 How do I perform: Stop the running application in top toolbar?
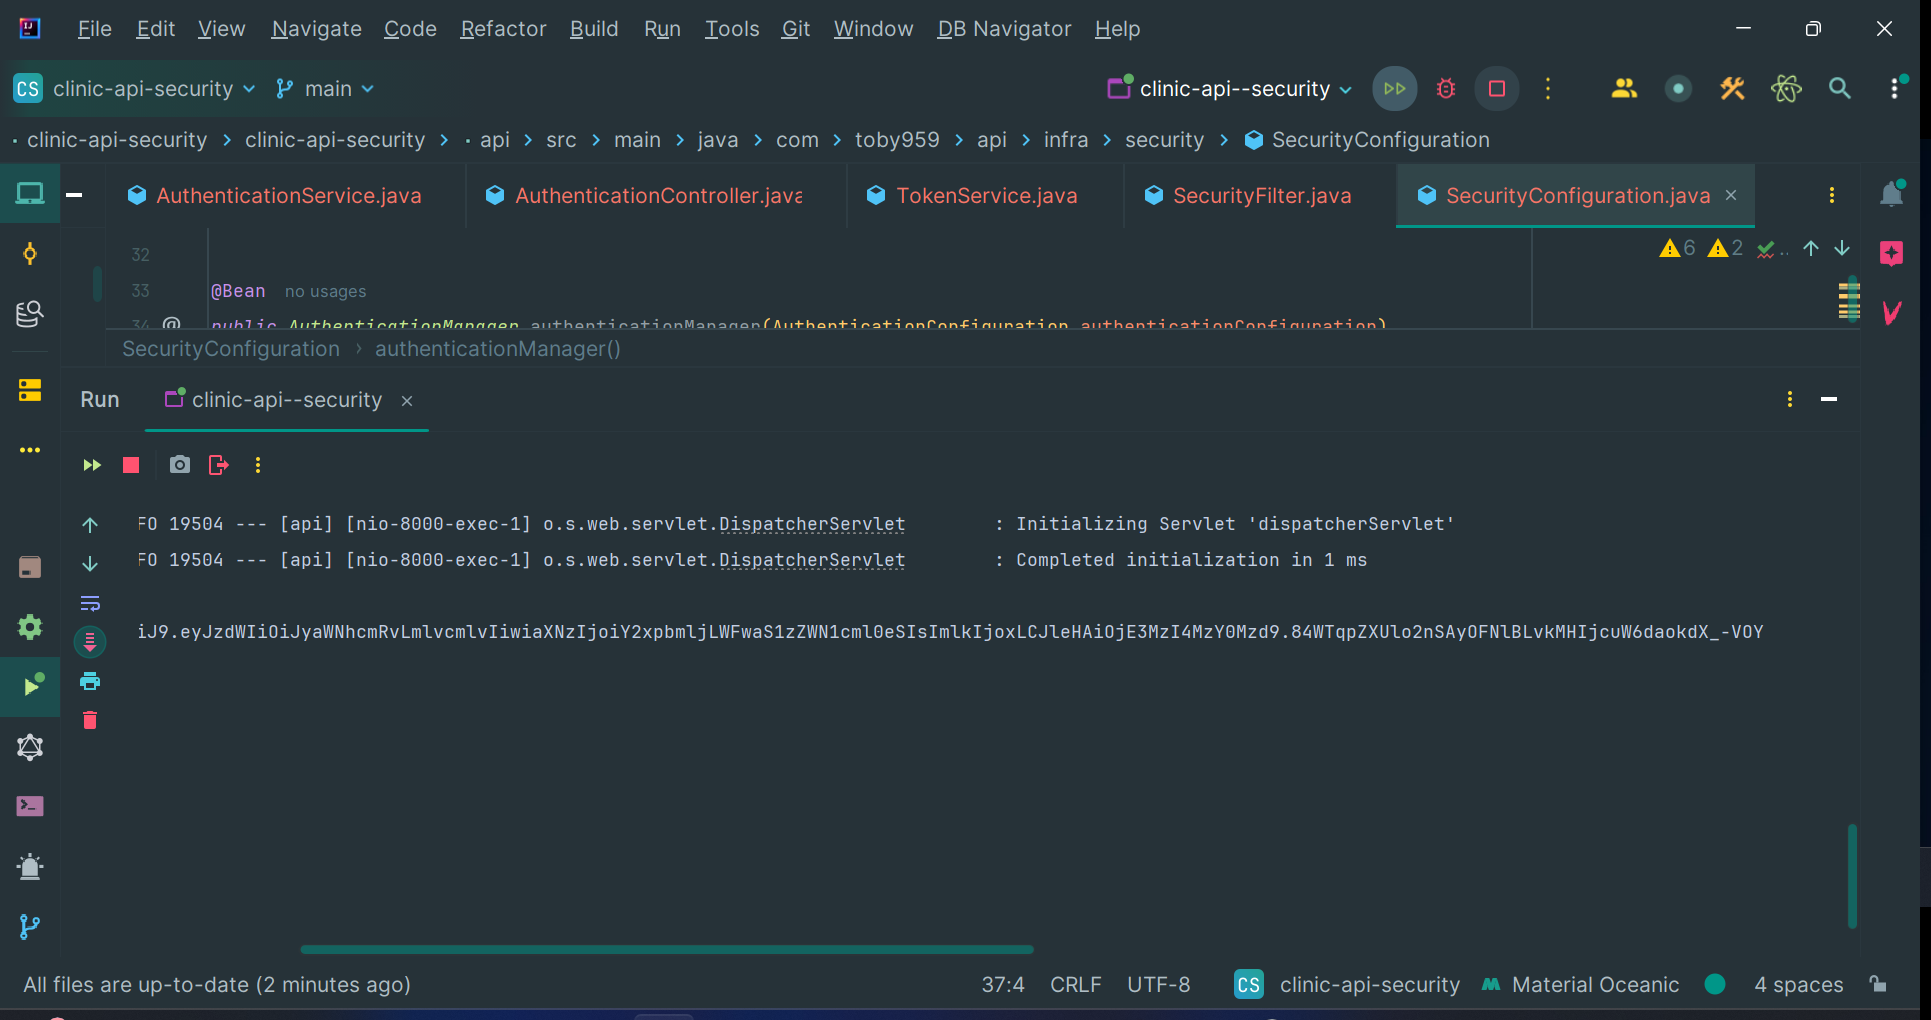(x=1497, y=89)
